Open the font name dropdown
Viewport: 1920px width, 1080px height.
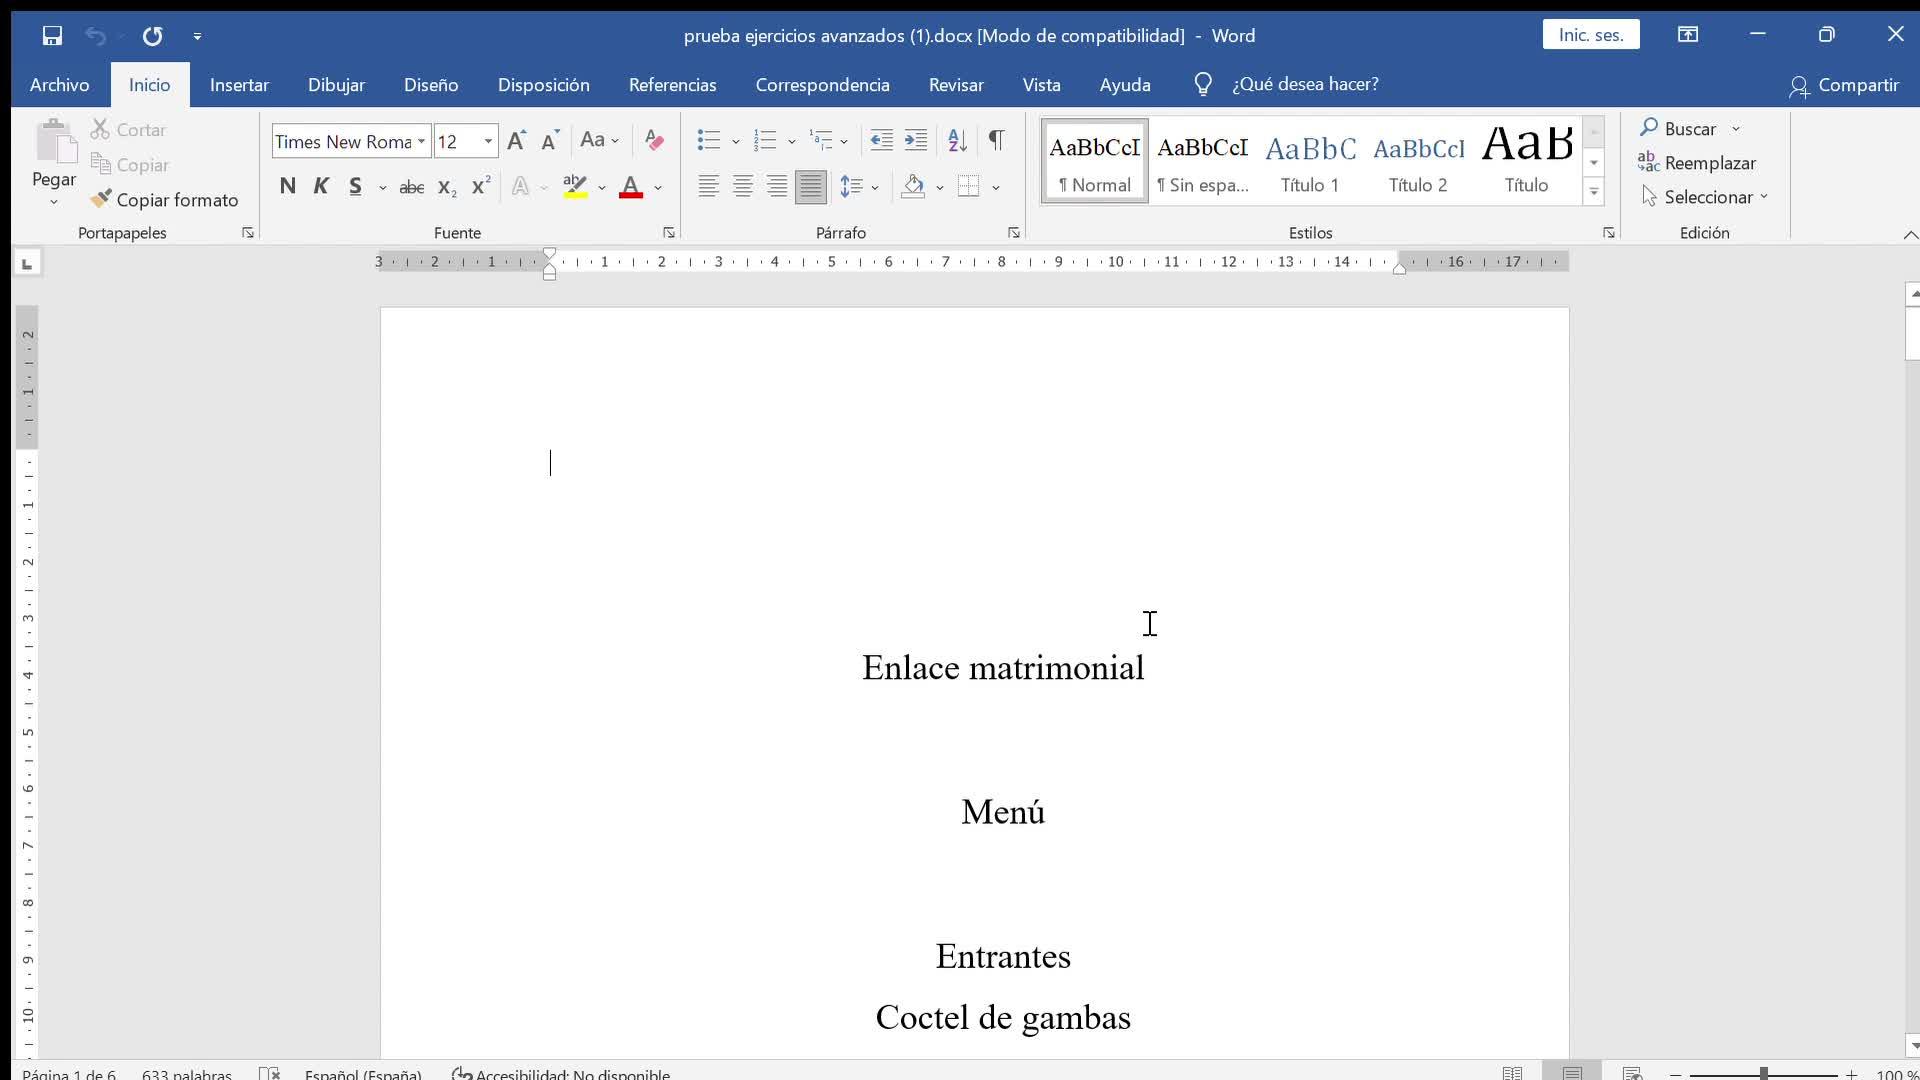421,141
